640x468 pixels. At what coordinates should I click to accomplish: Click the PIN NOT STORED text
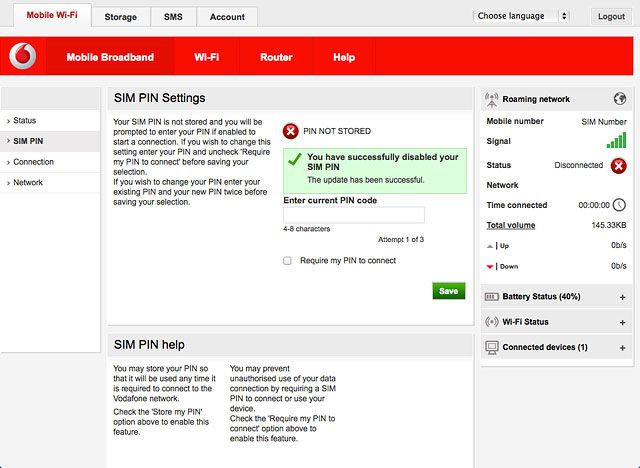(337, 131)
